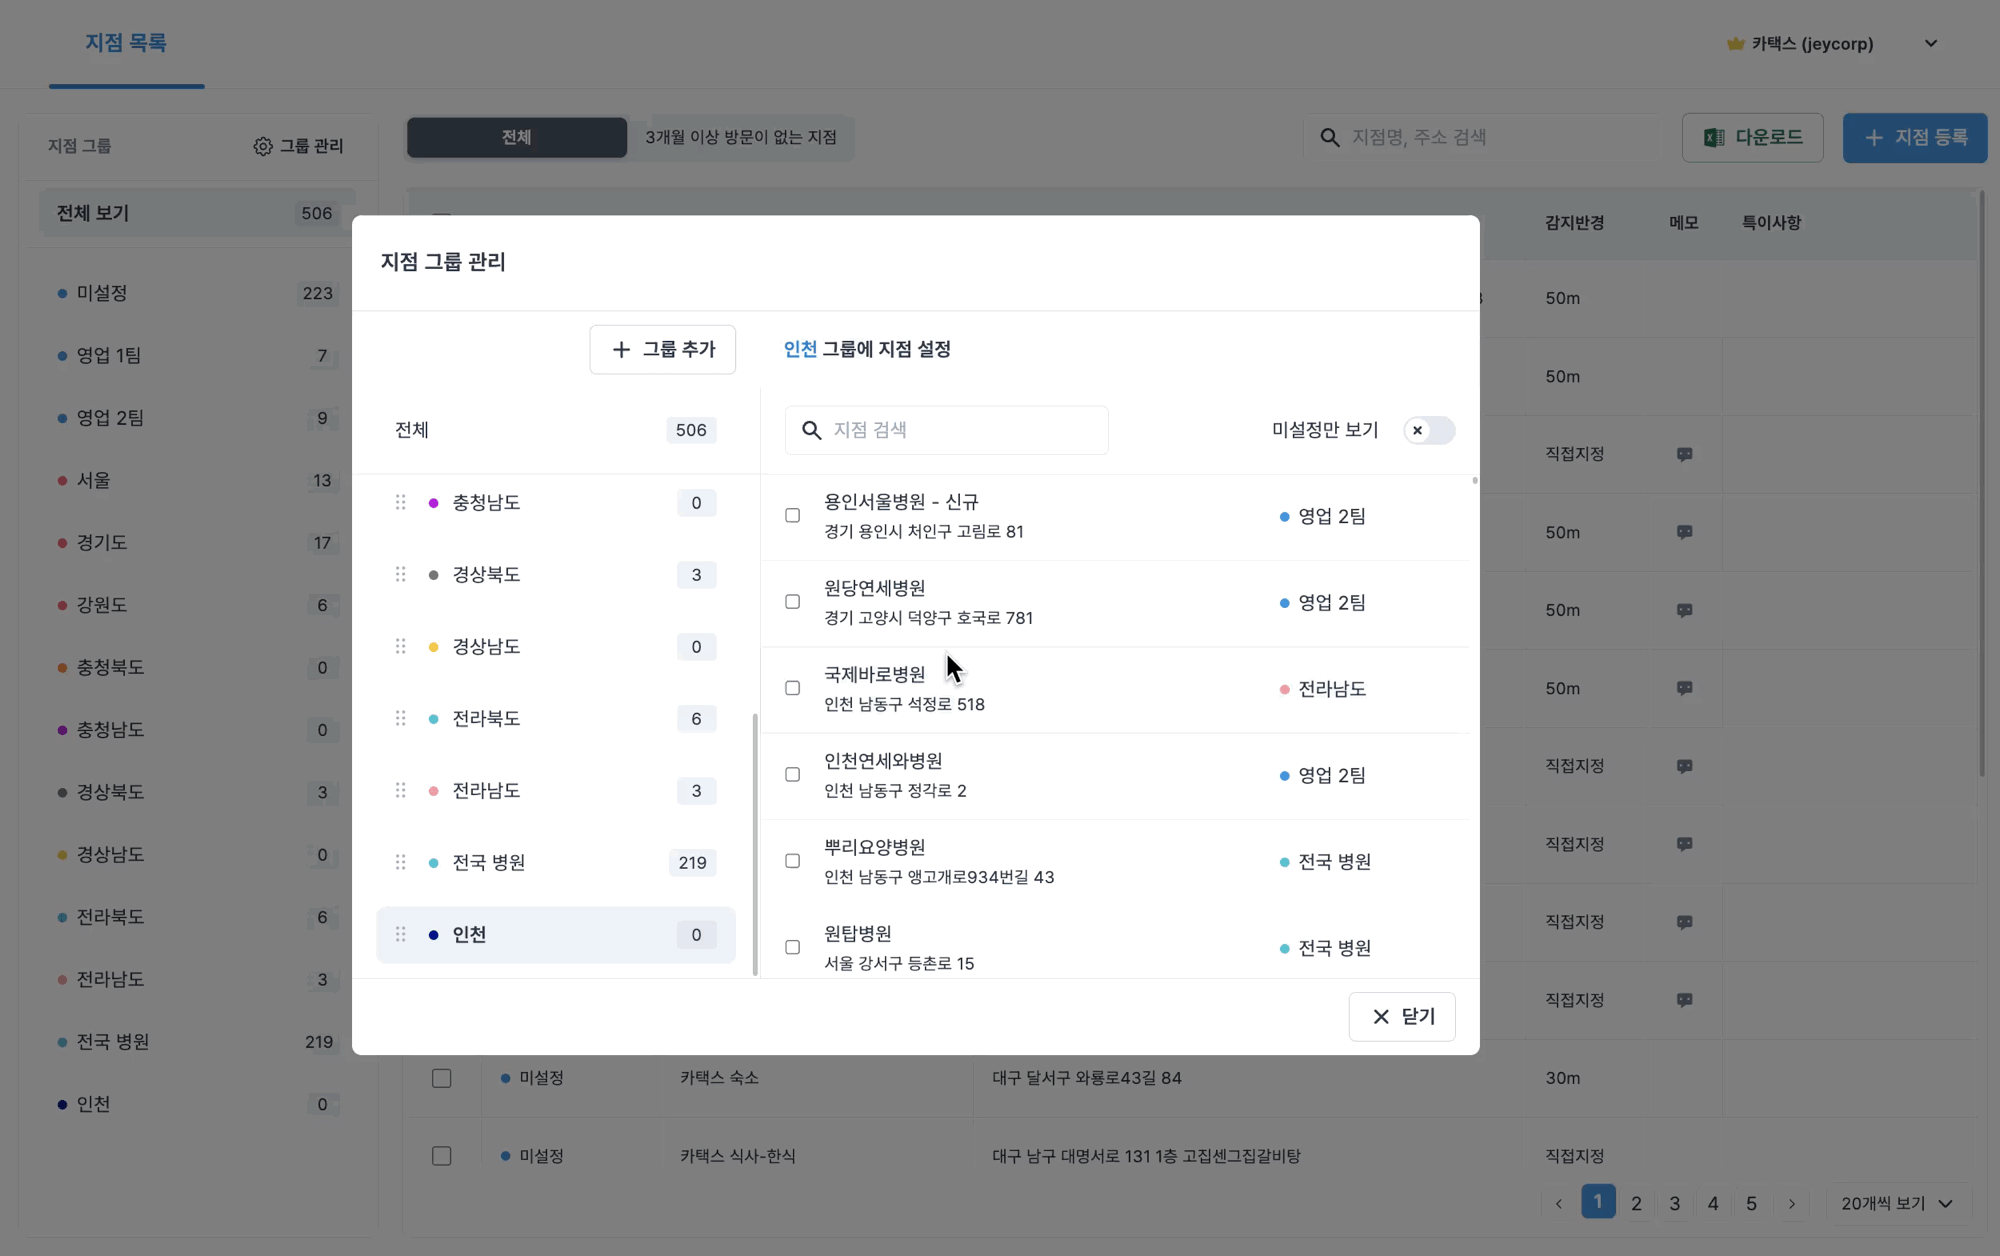The image size is (2000, 1256).
Task: Click magnifier icon in 지점 검색 field
Action: coord(812,430)
